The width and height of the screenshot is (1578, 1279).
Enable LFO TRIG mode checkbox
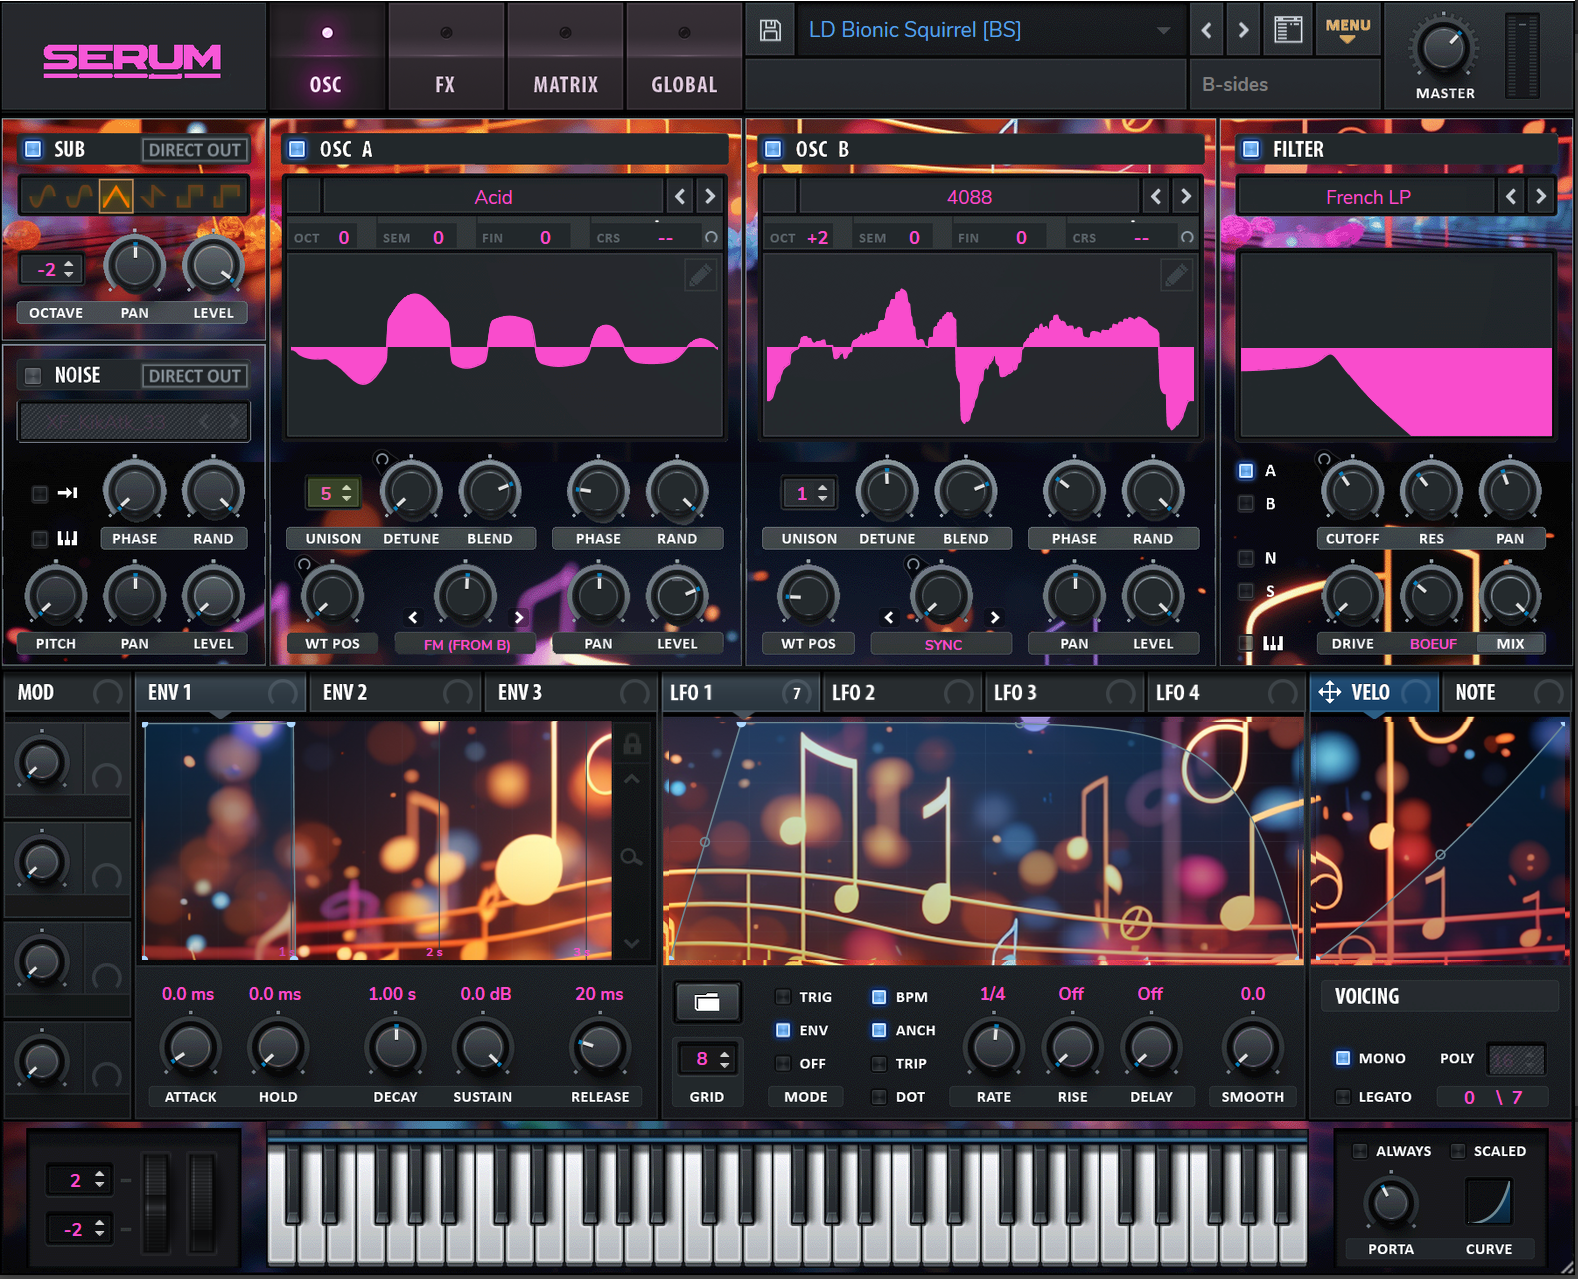pos(784,997)
